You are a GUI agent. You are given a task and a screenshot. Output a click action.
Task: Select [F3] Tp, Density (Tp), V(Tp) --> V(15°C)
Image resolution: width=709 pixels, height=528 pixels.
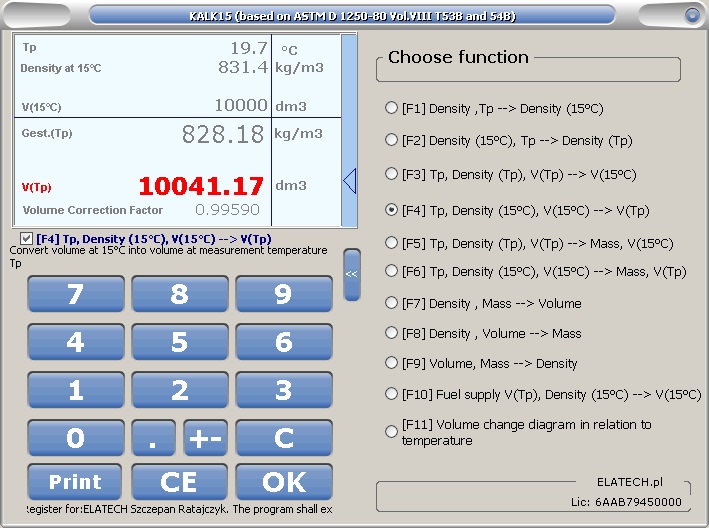[x=510, y=174]
